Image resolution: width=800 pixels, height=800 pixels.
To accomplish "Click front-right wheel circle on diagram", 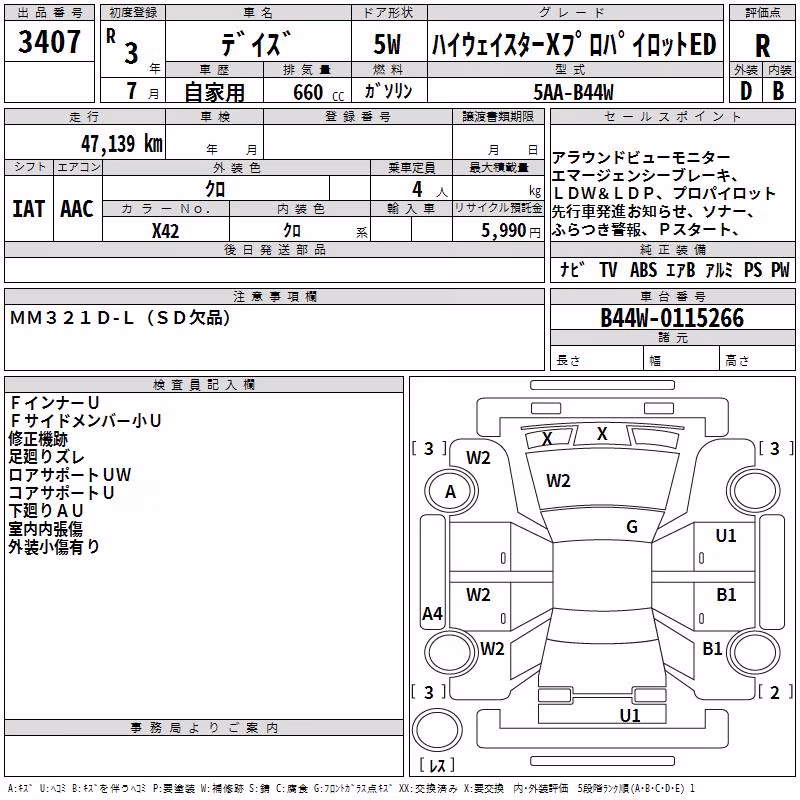I will click(753, 492).
